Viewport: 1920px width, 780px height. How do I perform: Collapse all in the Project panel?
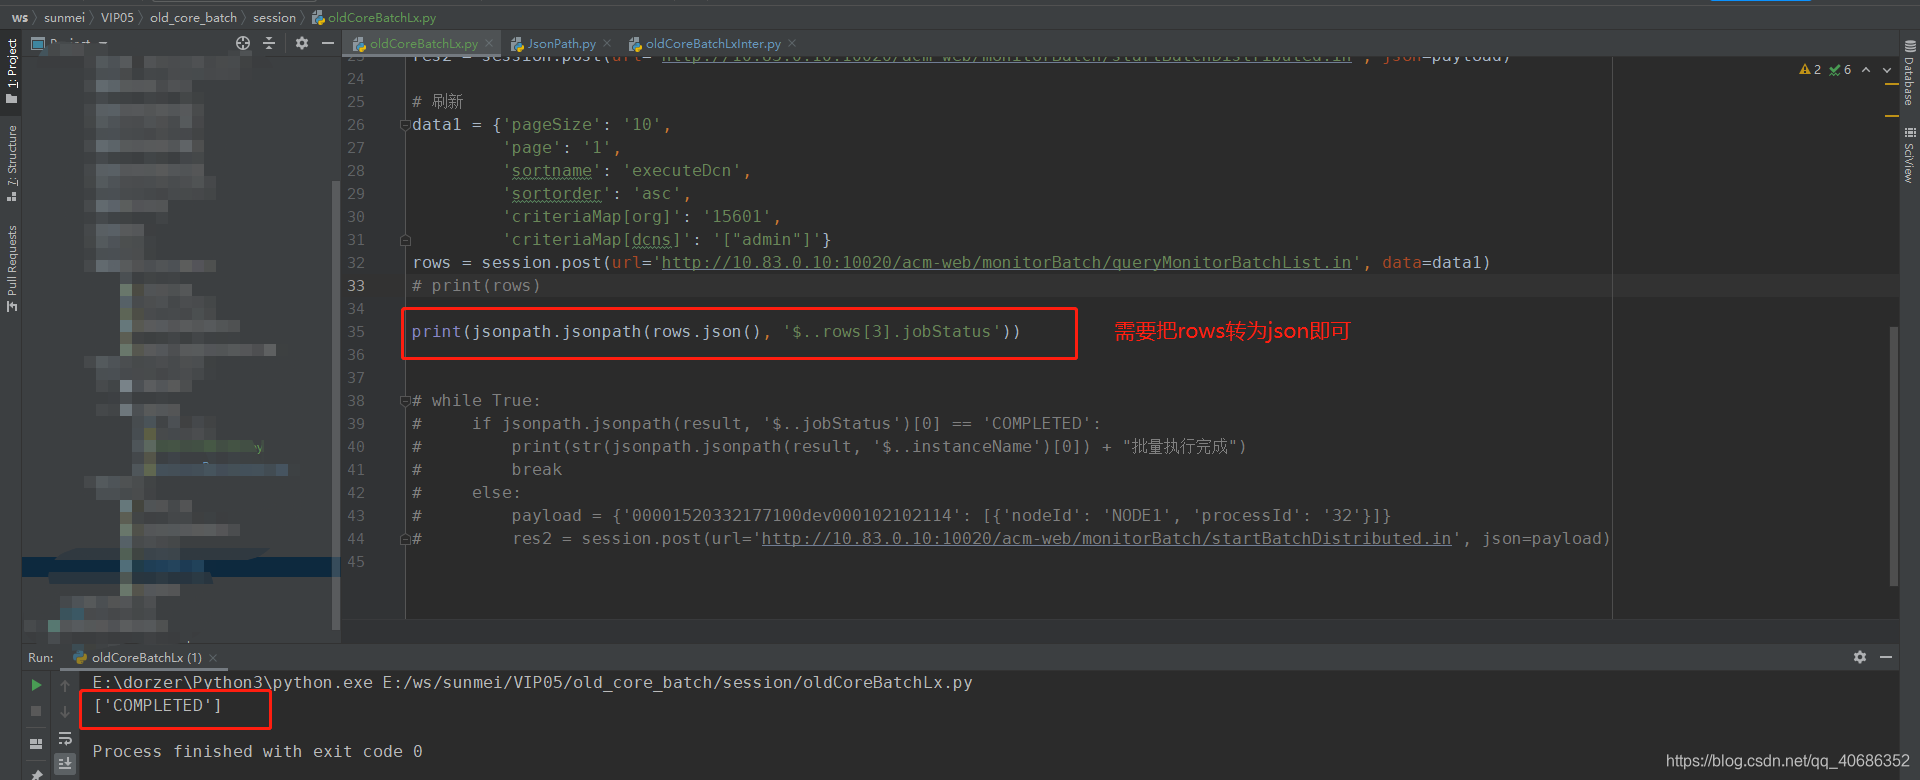click(x=269, y=43)
